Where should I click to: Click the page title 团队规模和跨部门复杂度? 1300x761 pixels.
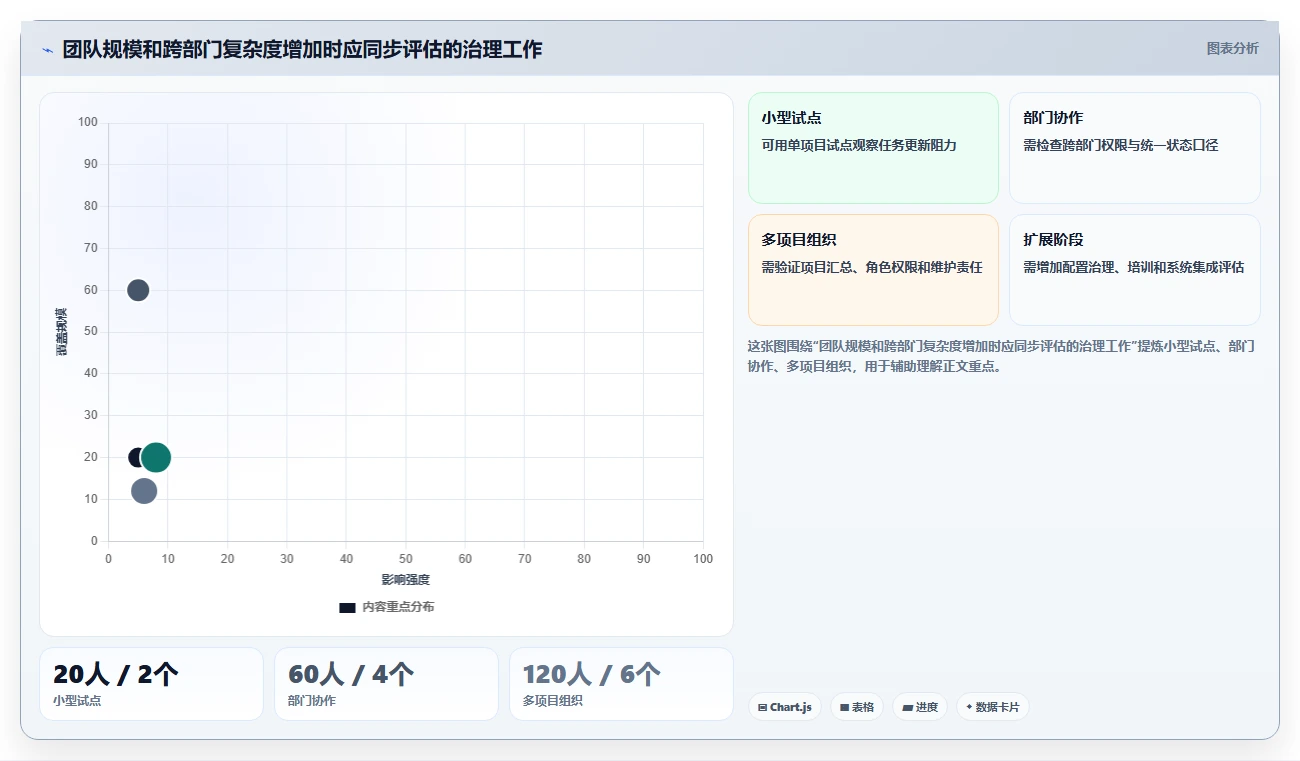click(x=302, y=49)
